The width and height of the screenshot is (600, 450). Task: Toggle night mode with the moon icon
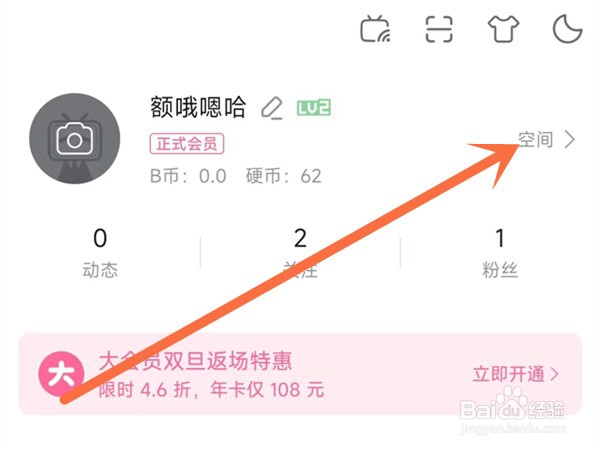tap(567, 29)
